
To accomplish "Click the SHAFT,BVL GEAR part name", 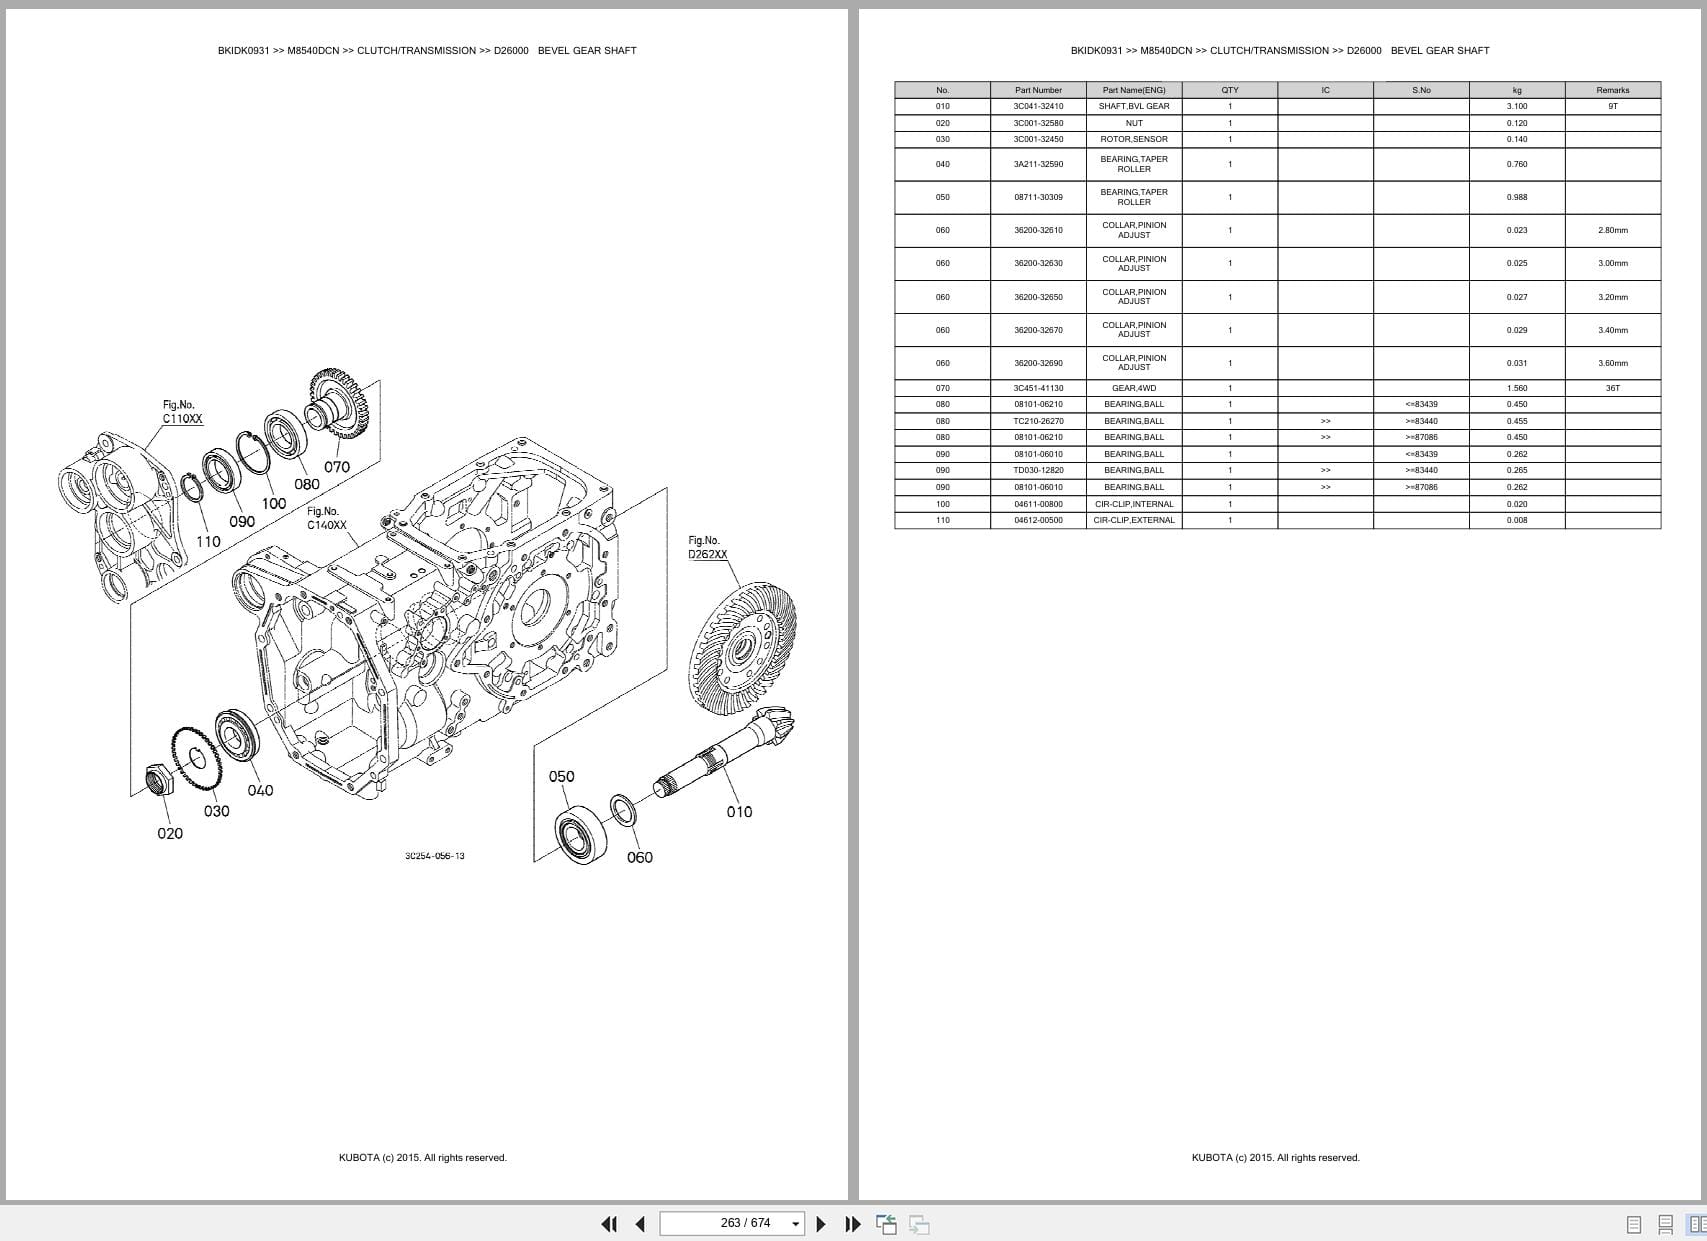I will (1134, 106).
